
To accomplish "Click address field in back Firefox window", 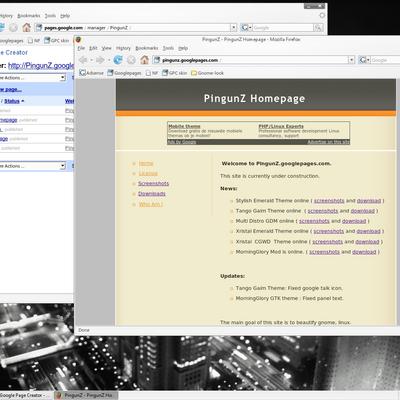I will (136, 28).
